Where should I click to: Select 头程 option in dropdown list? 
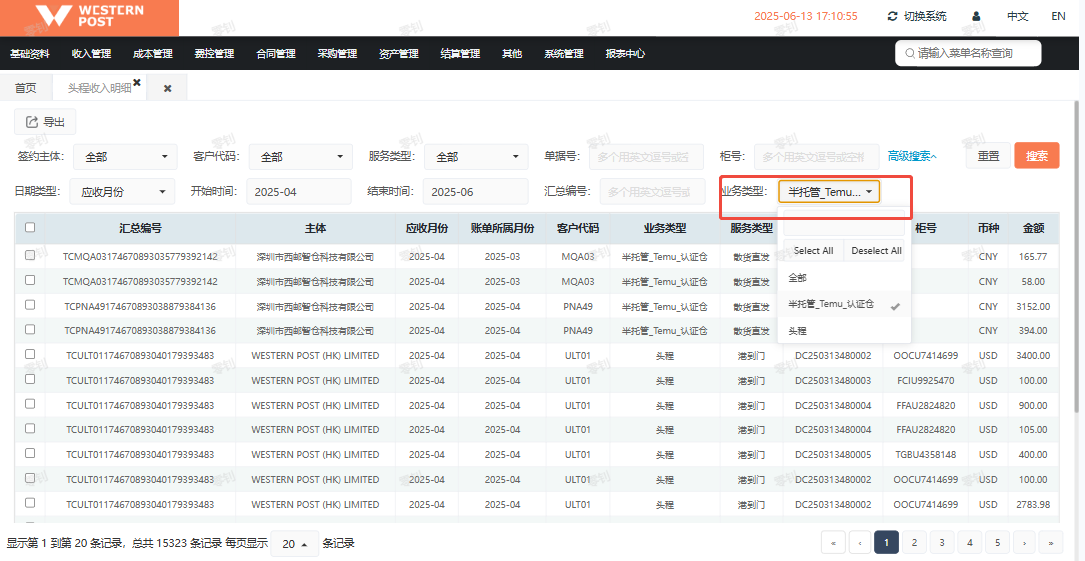click(x=844, y=331)
